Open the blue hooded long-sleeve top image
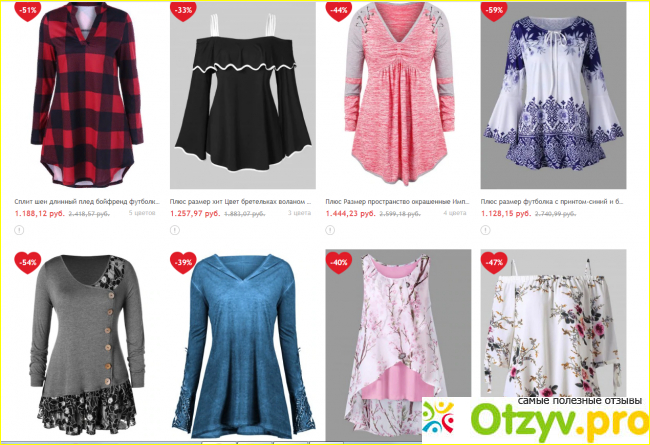This screenshot has width=650, height=445. 243,344
